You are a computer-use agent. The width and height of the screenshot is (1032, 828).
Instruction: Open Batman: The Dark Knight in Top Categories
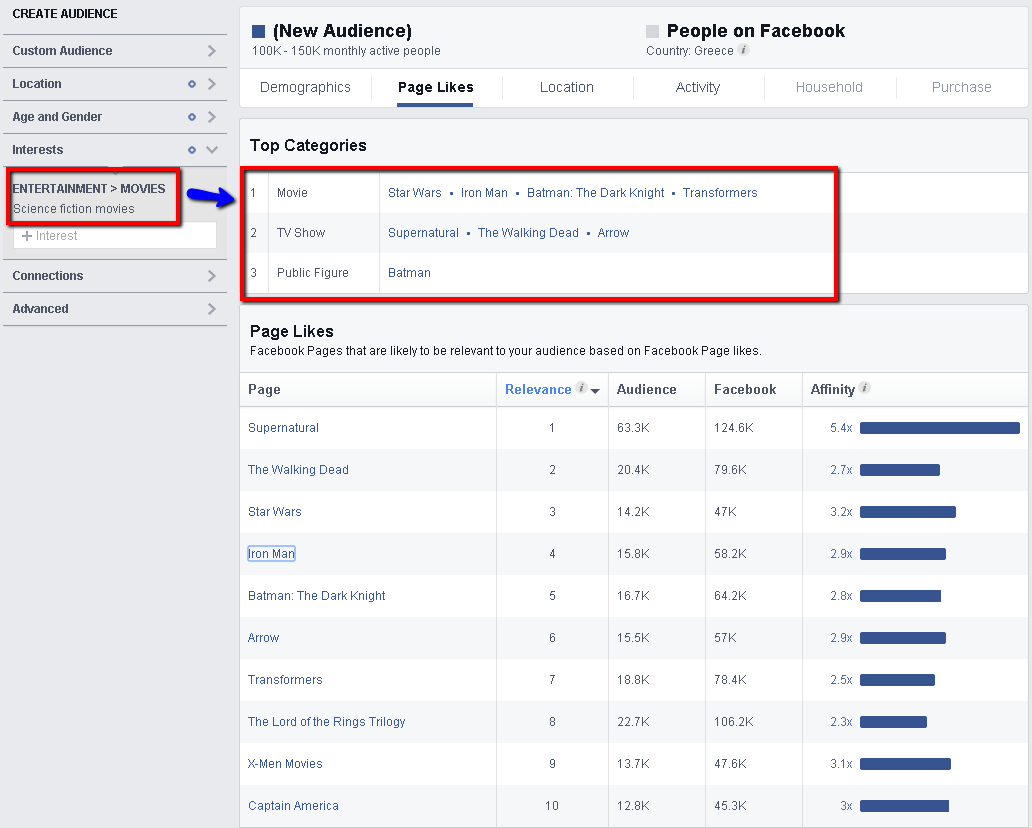pyautogui.click(x=596, y=193)
